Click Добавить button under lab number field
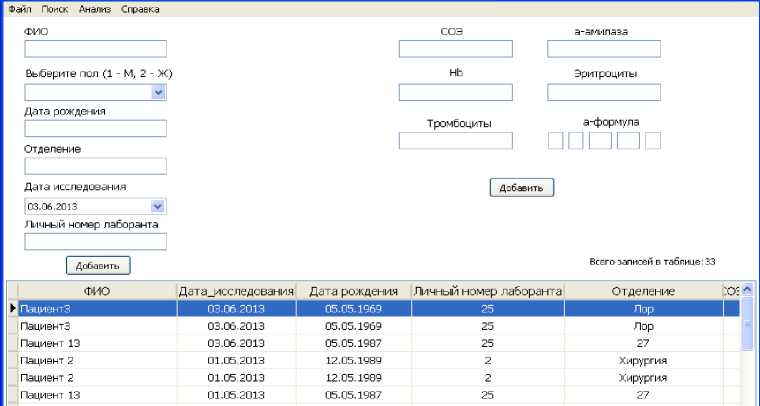This screenshot has height=406, width=760. tap(98, 265)
